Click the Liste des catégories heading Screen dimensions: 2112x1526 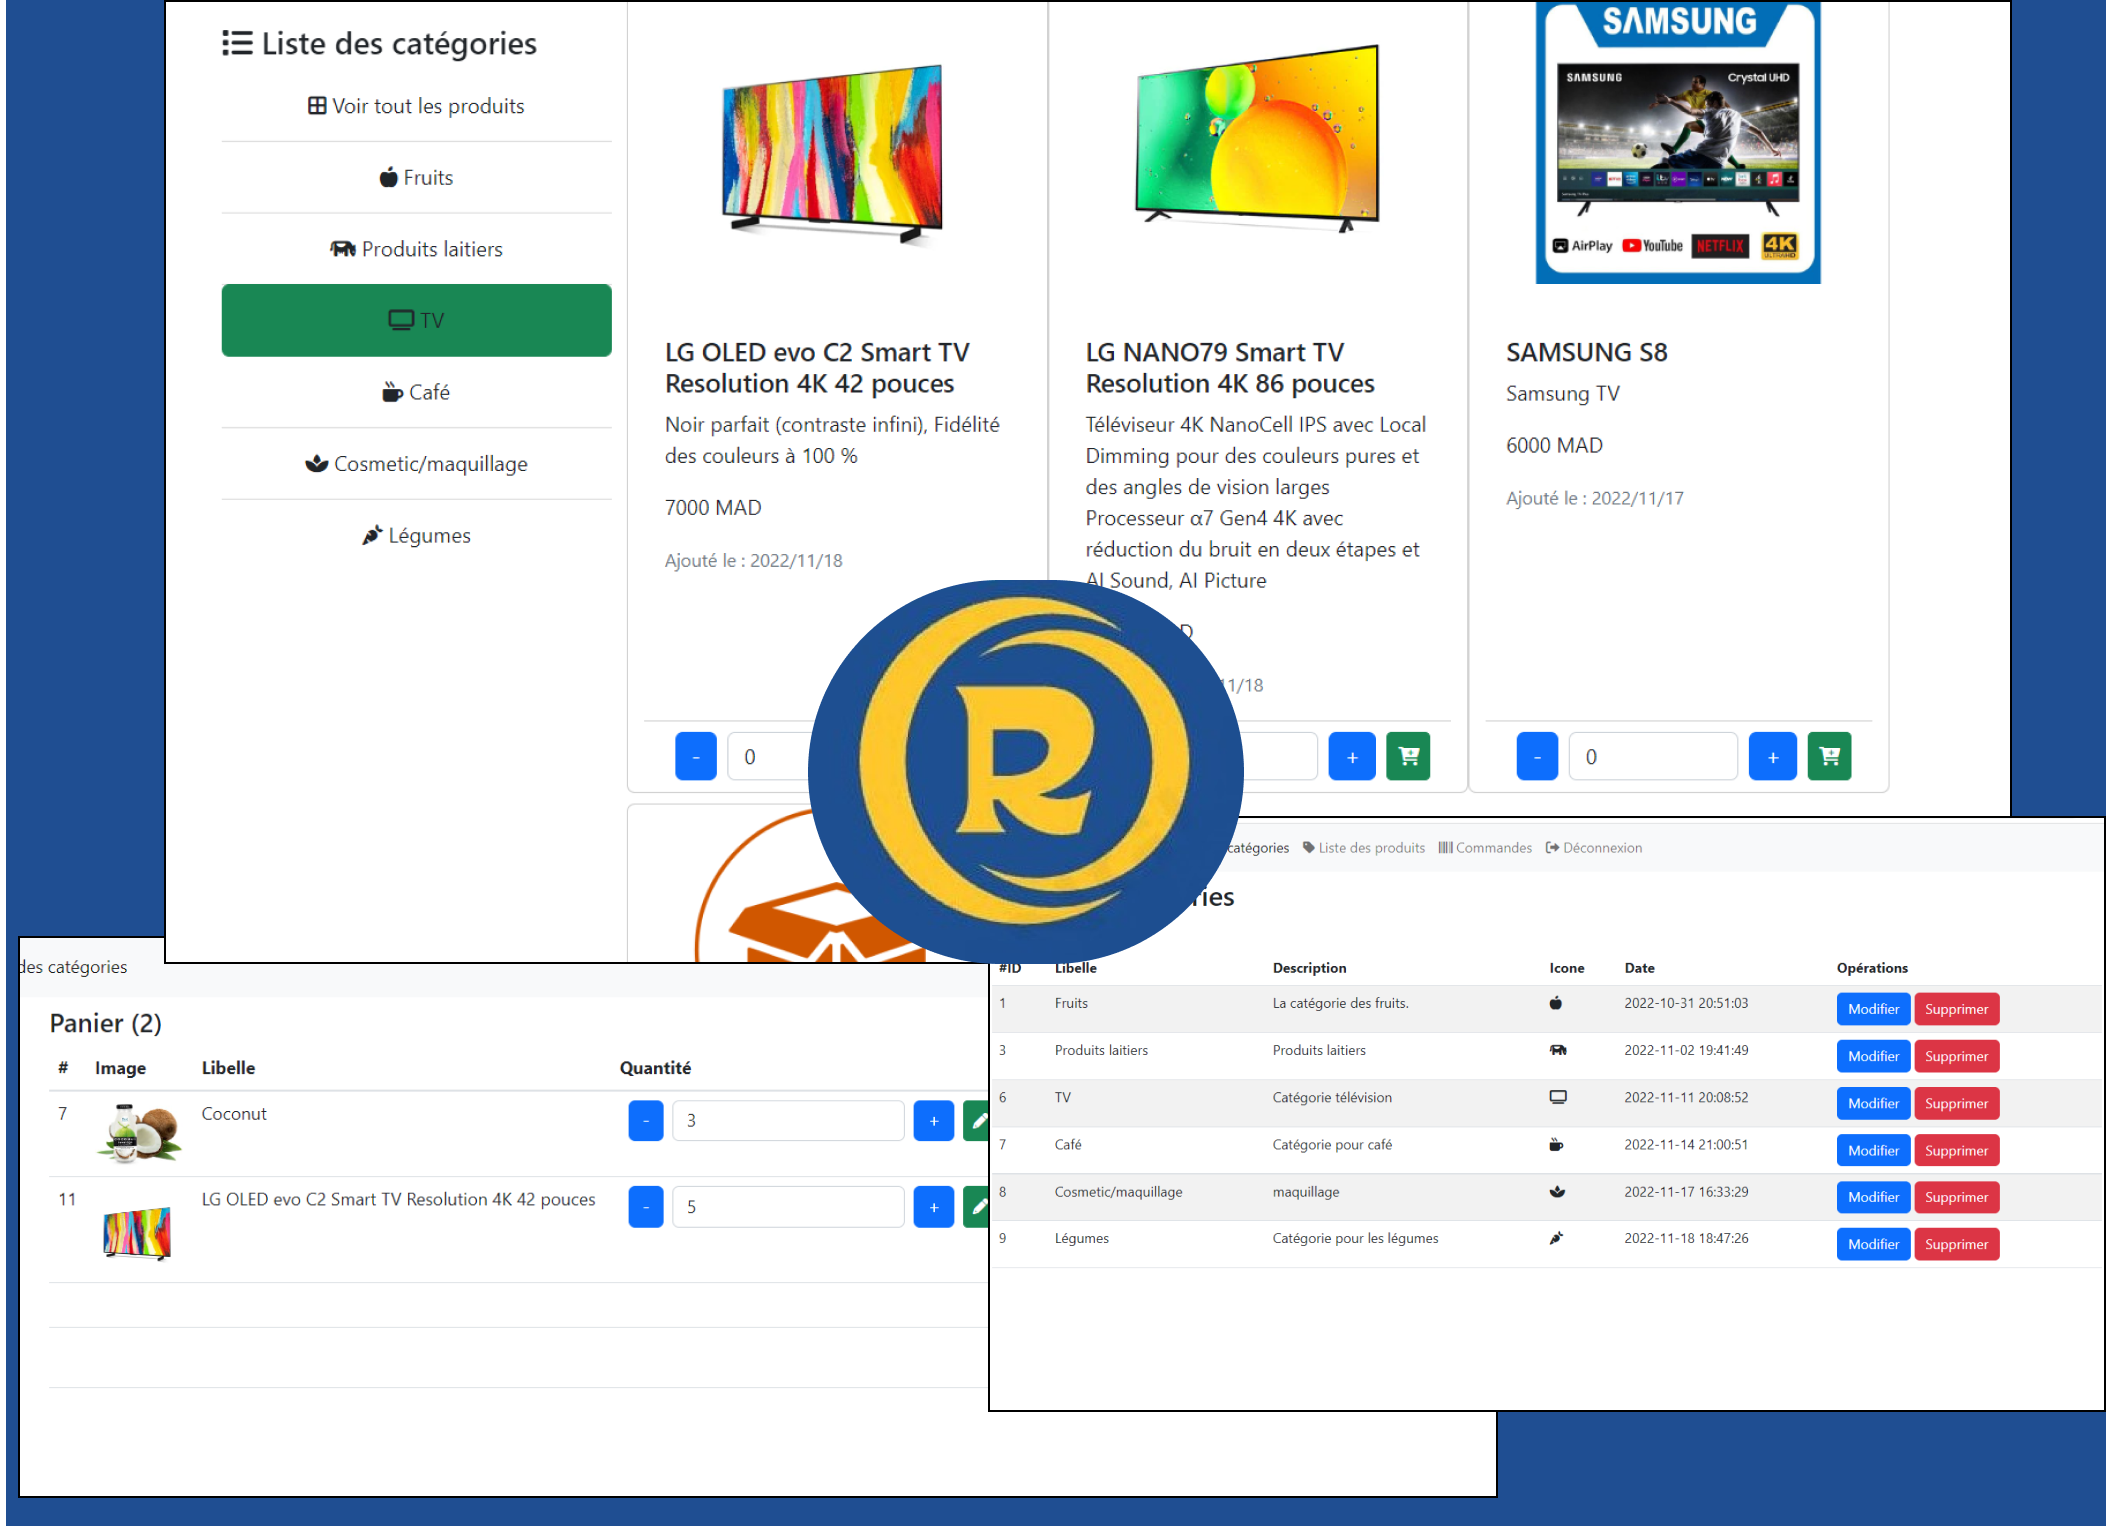pyautogui.click(x=380, y=44)
